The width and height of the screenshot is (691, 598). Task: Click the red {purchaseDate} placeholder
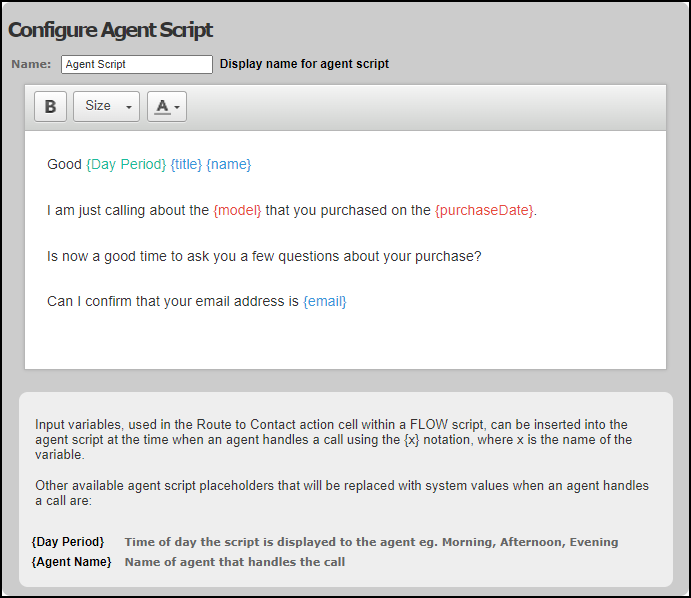(484, 210)
